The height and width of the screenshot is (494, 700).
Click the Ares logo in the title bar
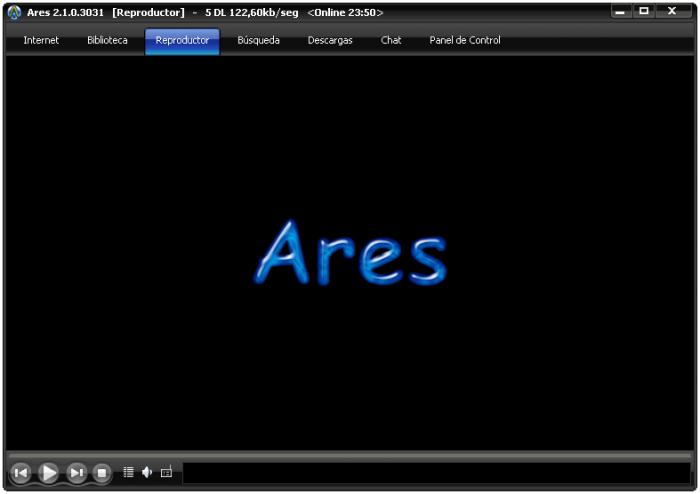(x=14, y=12)
